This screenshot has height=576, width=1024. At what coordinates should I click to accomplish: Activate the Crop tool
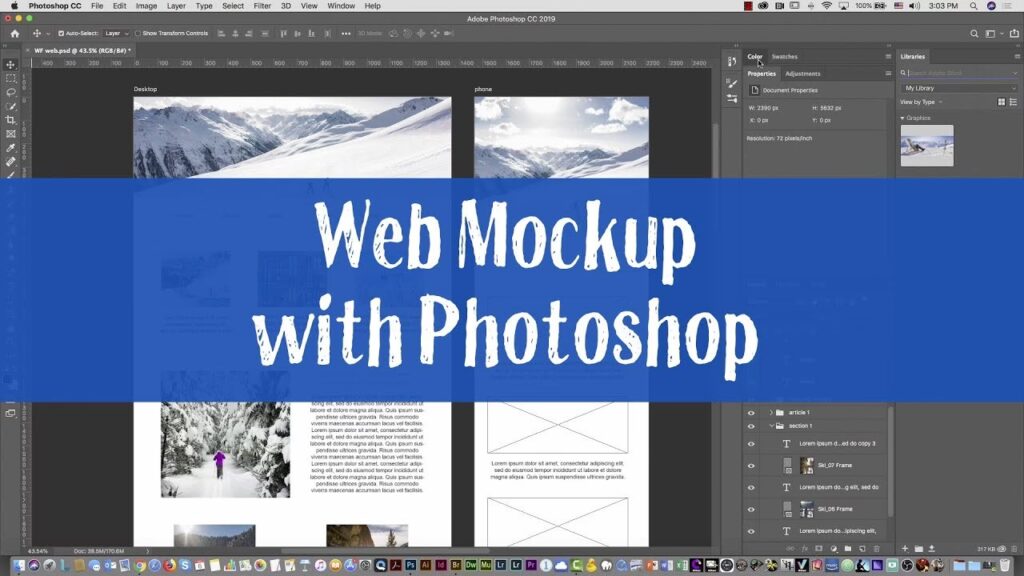point(11,120)
